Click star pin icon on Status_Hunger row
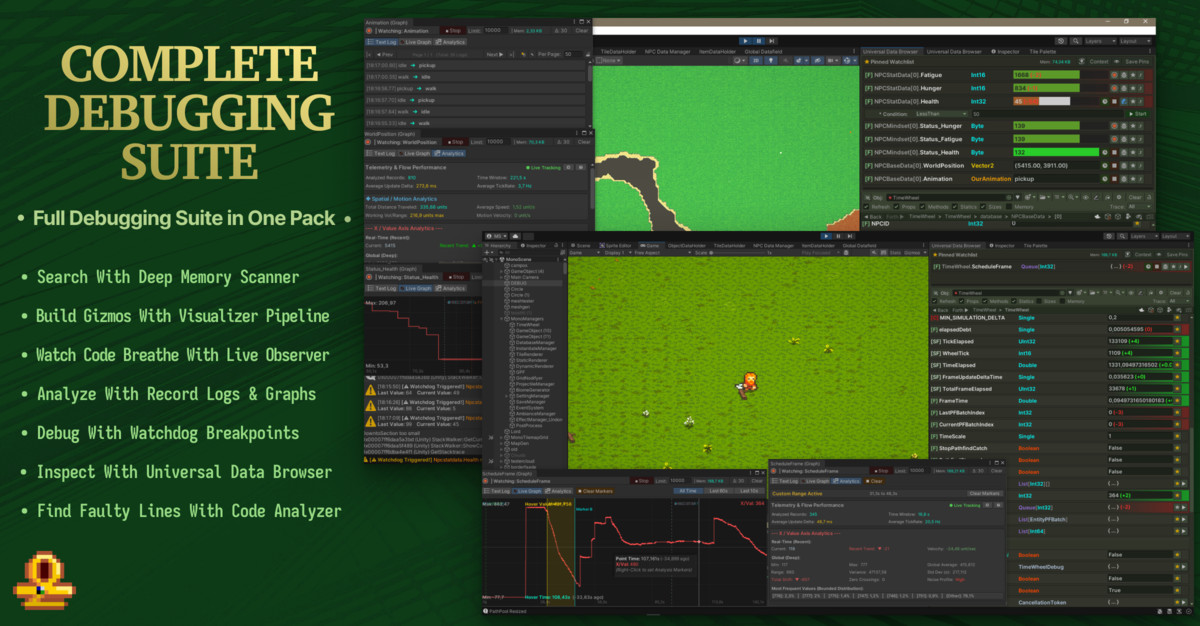 [1133, 126]
